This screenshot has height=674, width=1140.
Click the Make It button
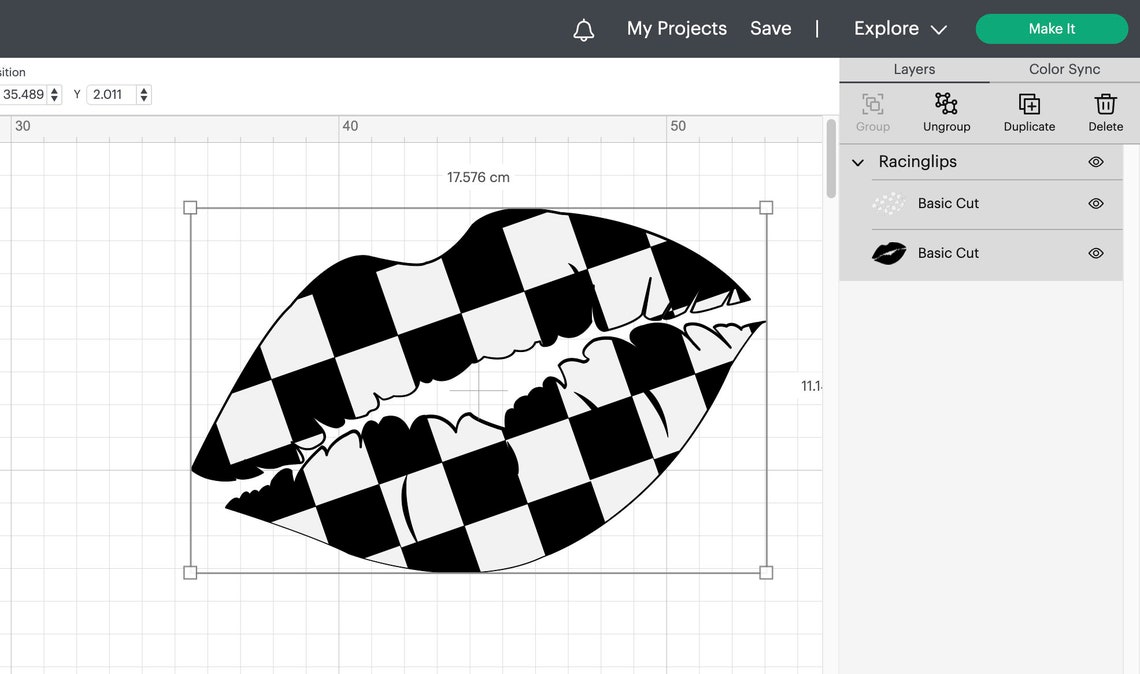1052,28
